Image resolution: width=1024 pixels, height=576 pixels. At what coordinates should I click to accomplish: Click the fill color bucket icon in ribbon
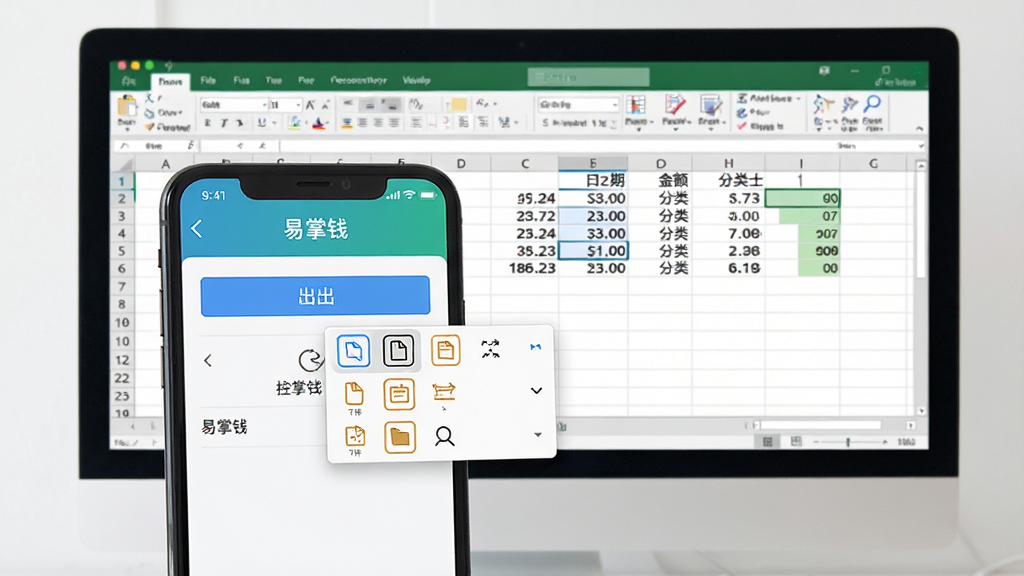(x=295, y=123)
